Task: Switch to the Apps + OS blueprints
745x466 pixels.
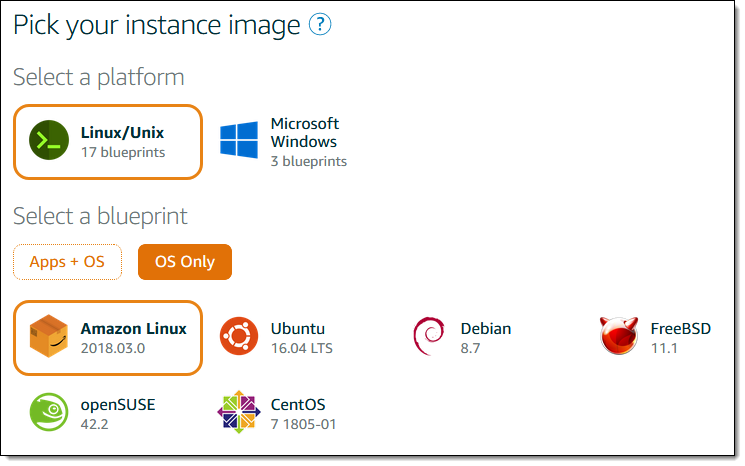Action: pyautogui.click(x=67, y=262)
